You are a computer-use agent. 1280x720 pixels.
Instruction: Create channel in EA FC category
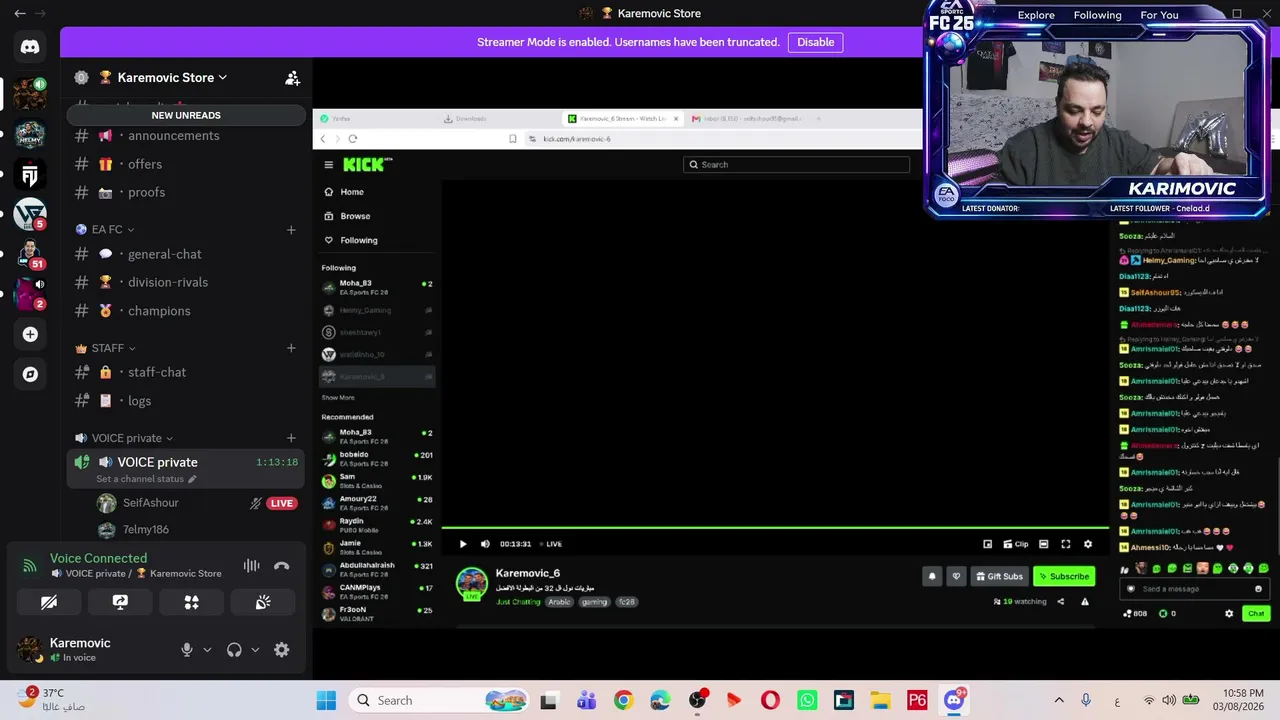point(291,230)
